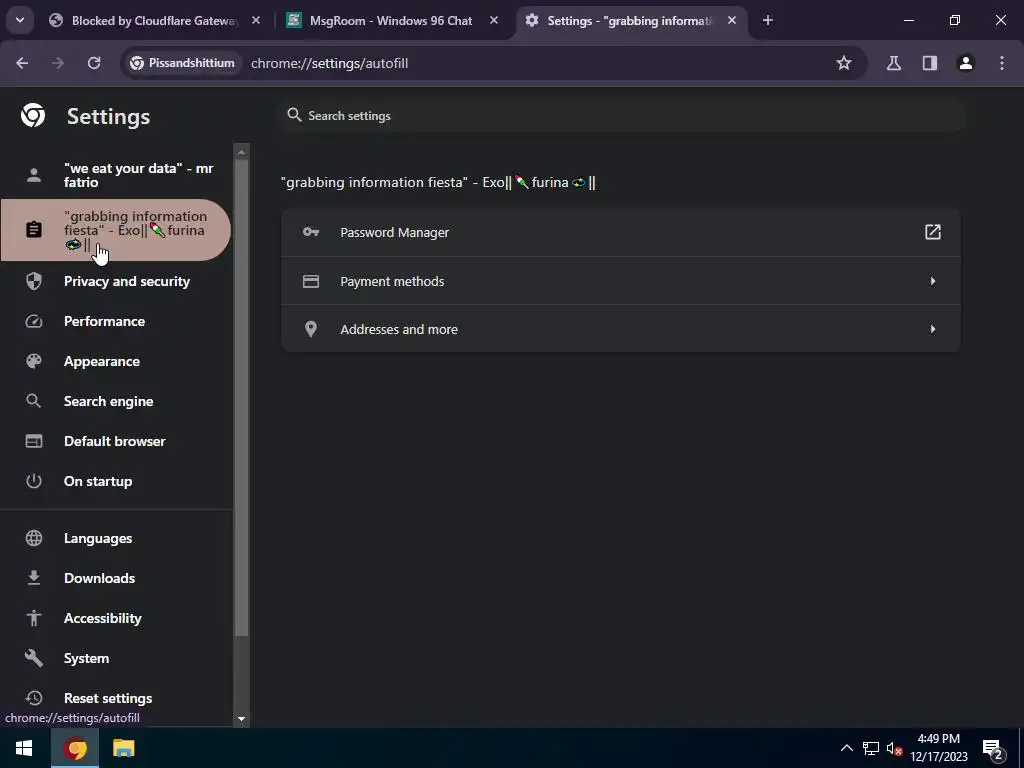Select "grabbing information fiesta" sidebar item
The width and height of the screenshot is (1024, 768).
pyautogui.click(x=116, y=230)
